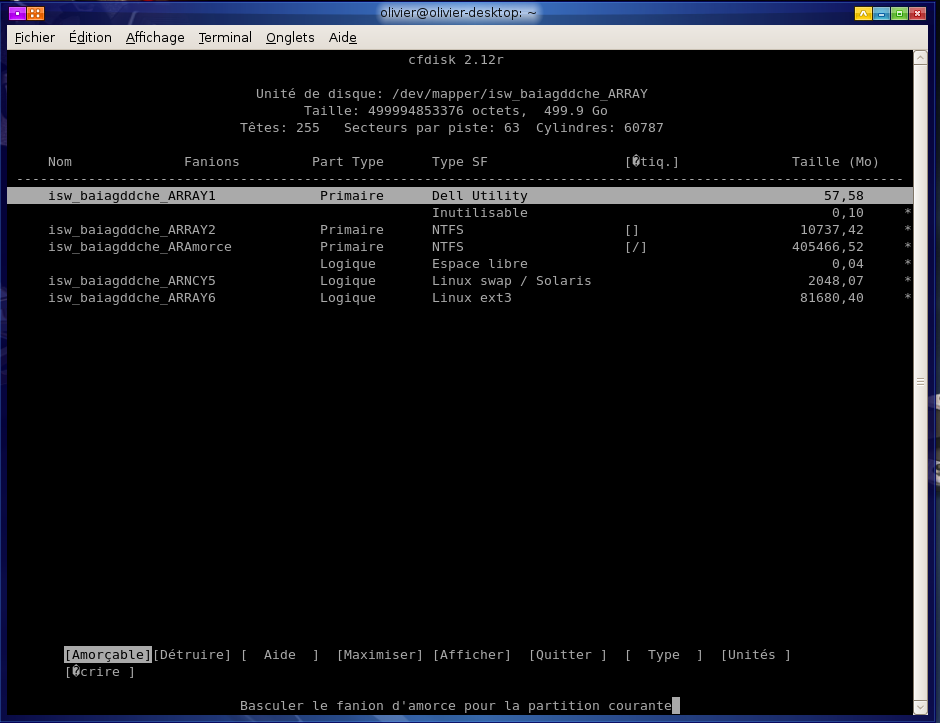Screen dimensions: 940x723
Task: Select the Détruire option in cfdisk
Action: 192,655
